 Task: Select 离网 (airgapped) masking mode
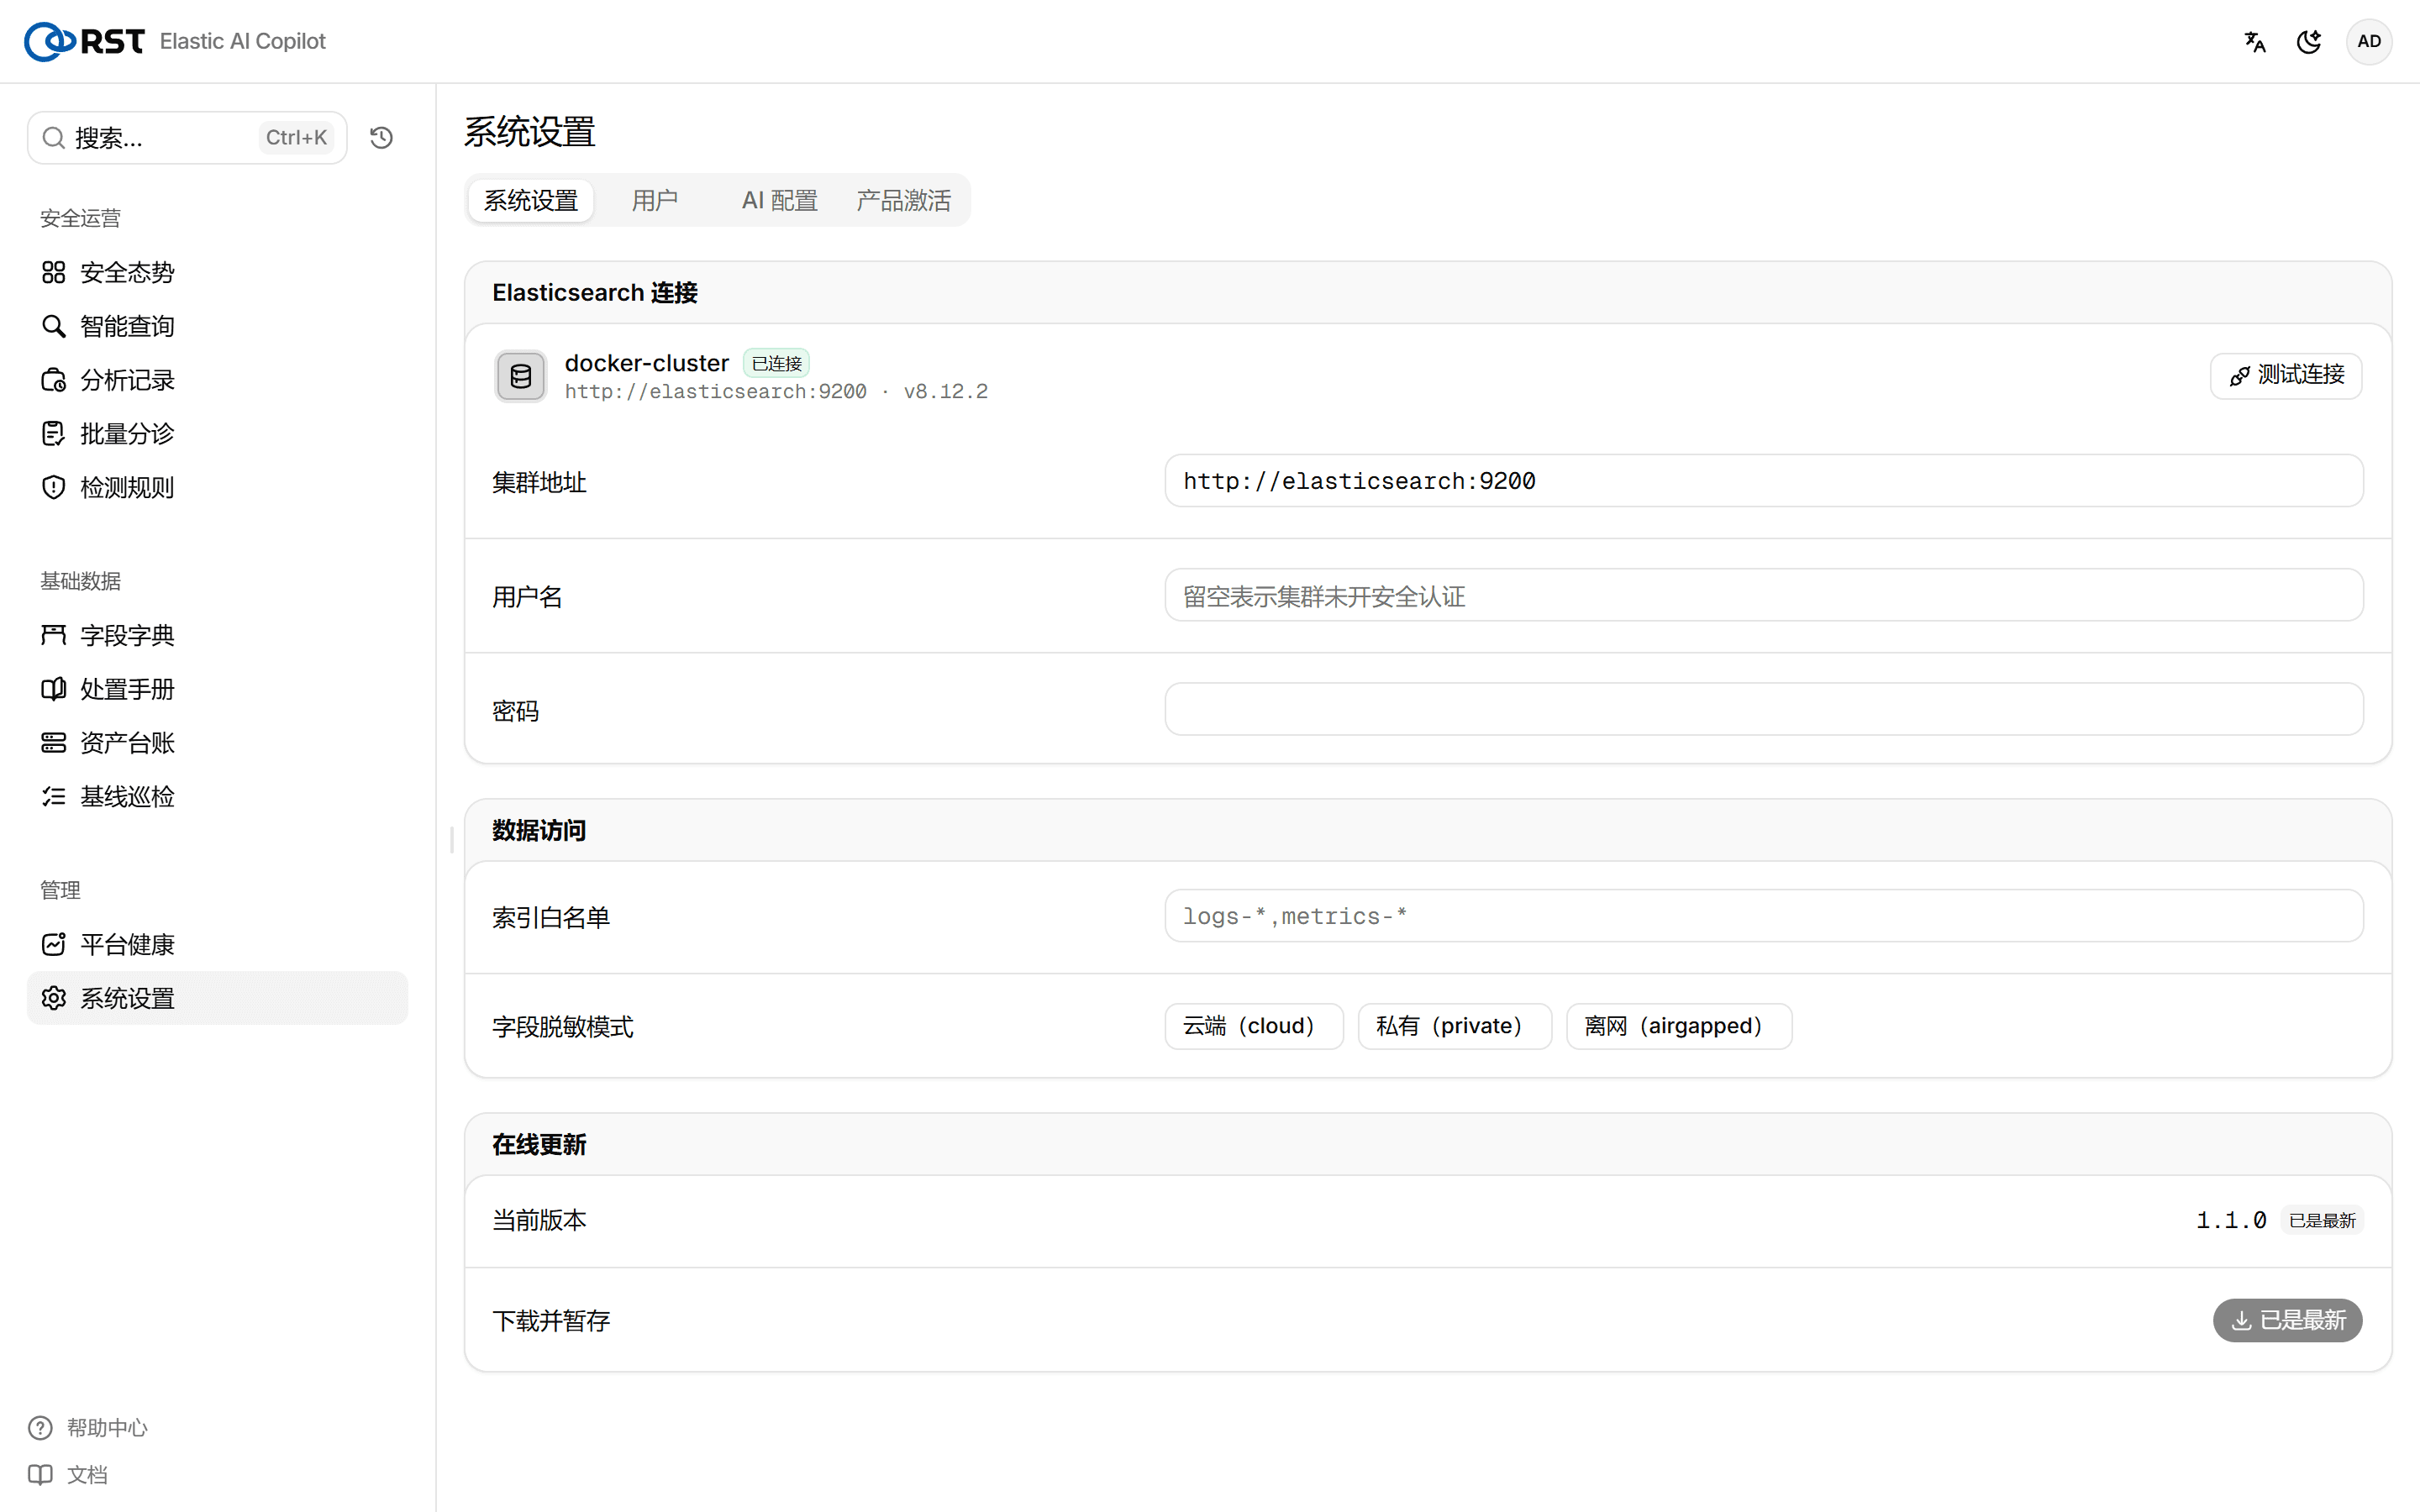tap(1678, 1026)
